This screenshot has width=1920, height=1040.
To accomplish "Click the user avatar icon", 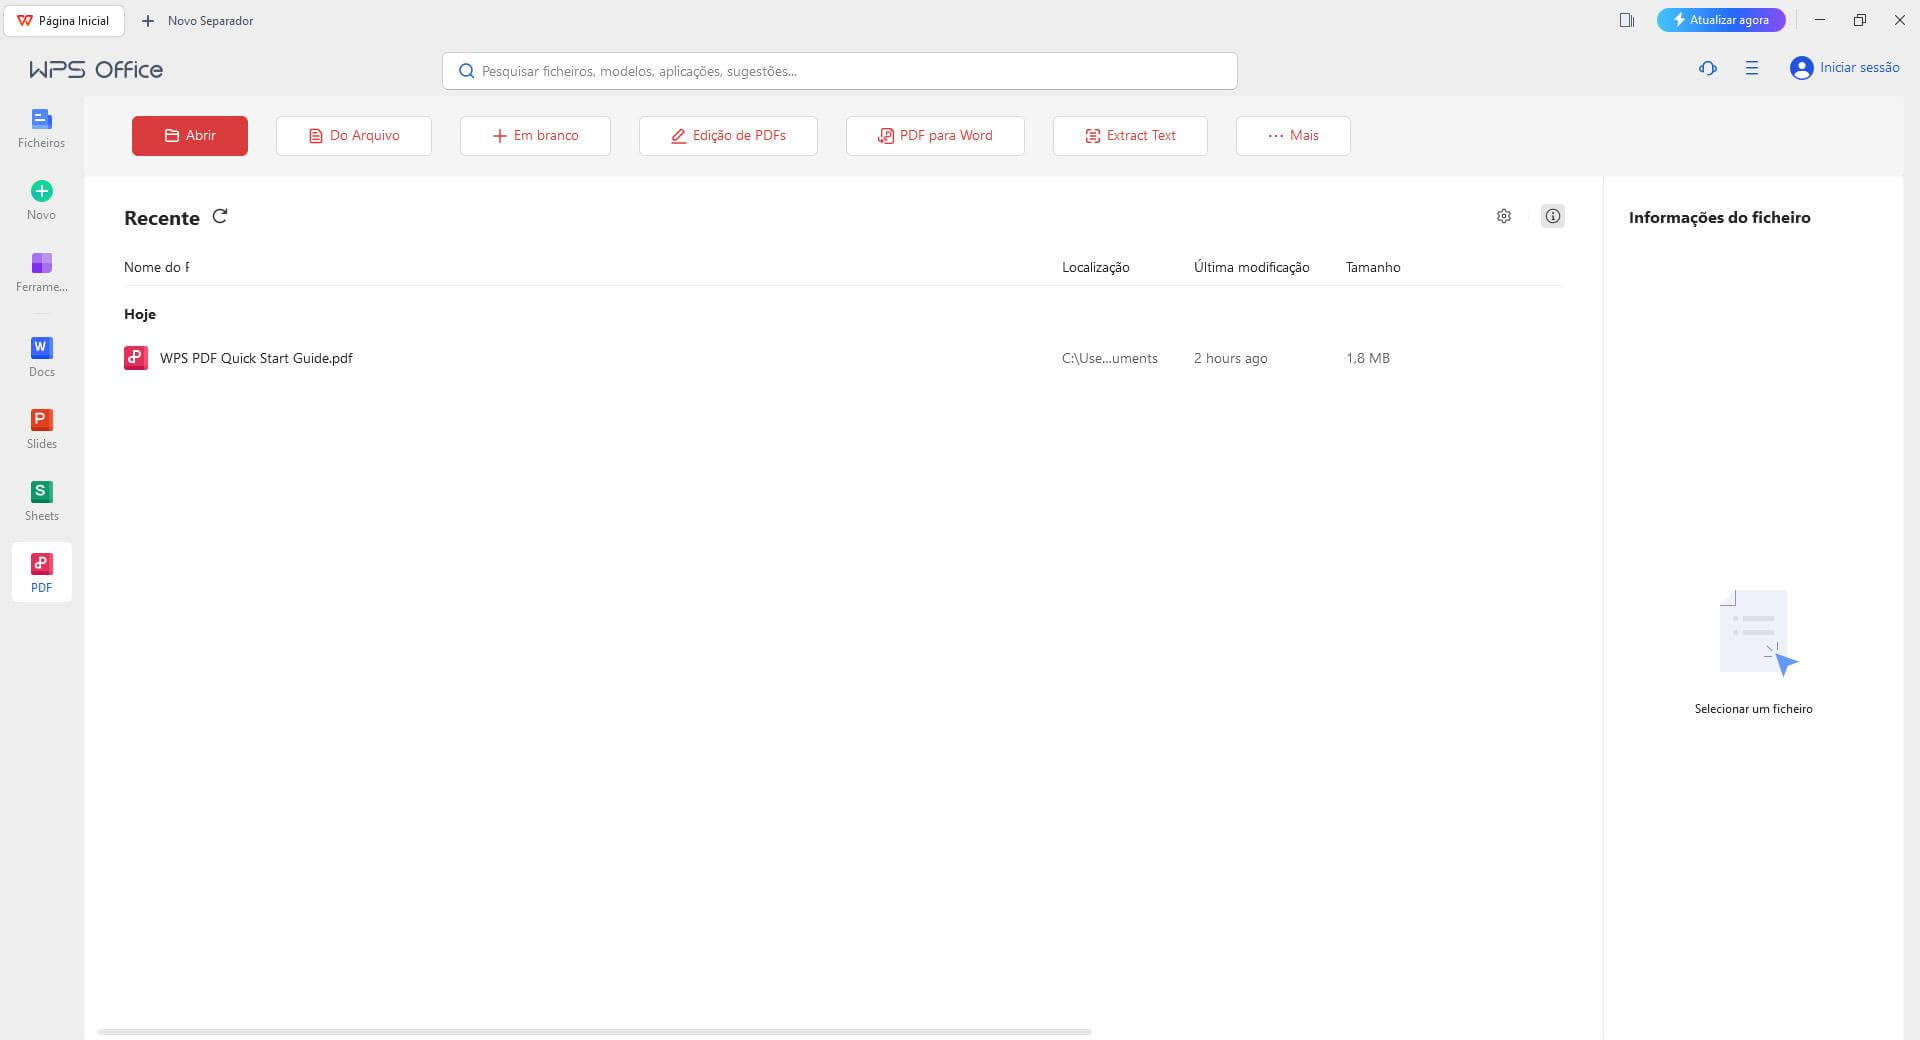I will coord(1801,68).
